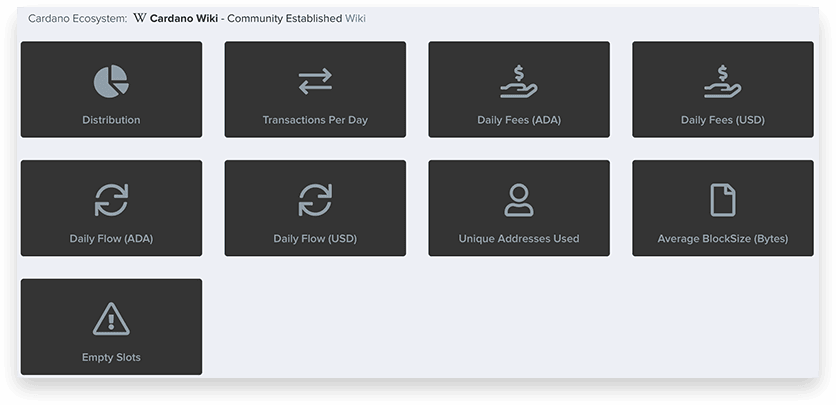This screenshot has width=836, height=405.
Task: Click the Community Established text
Action: (x=285, y=19)
